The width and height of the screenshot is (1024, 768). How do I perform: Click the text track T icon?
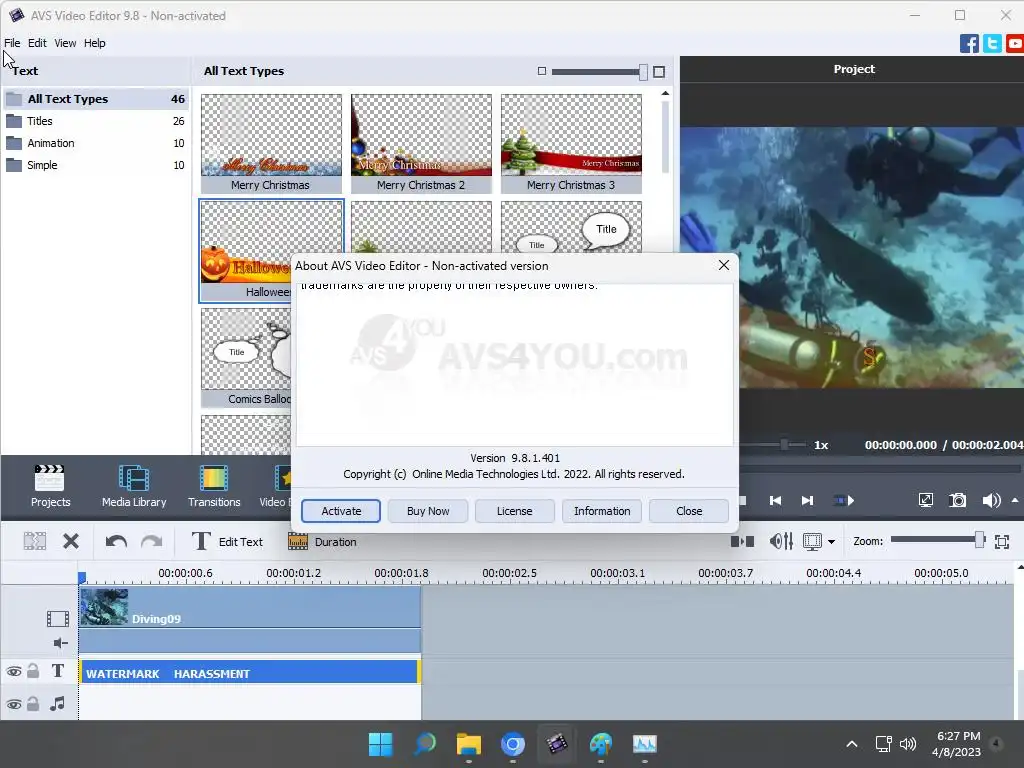coord(57,671)
